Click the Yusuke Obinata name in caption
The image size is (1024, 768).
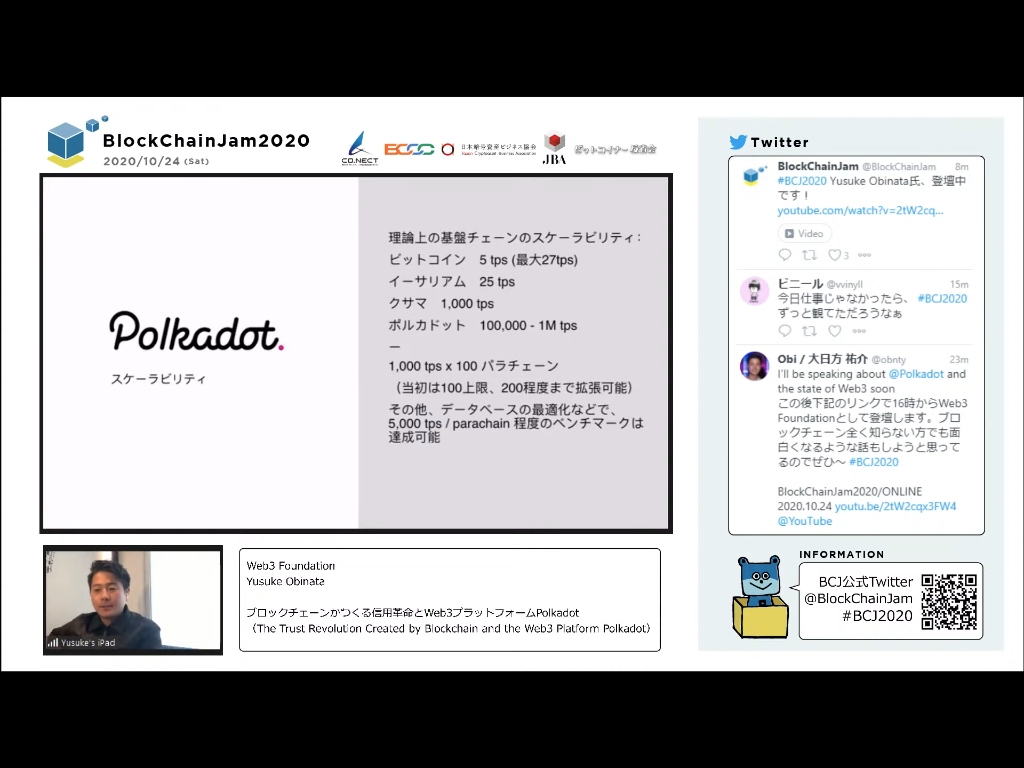pyautogui.click(x=285, y=581)
